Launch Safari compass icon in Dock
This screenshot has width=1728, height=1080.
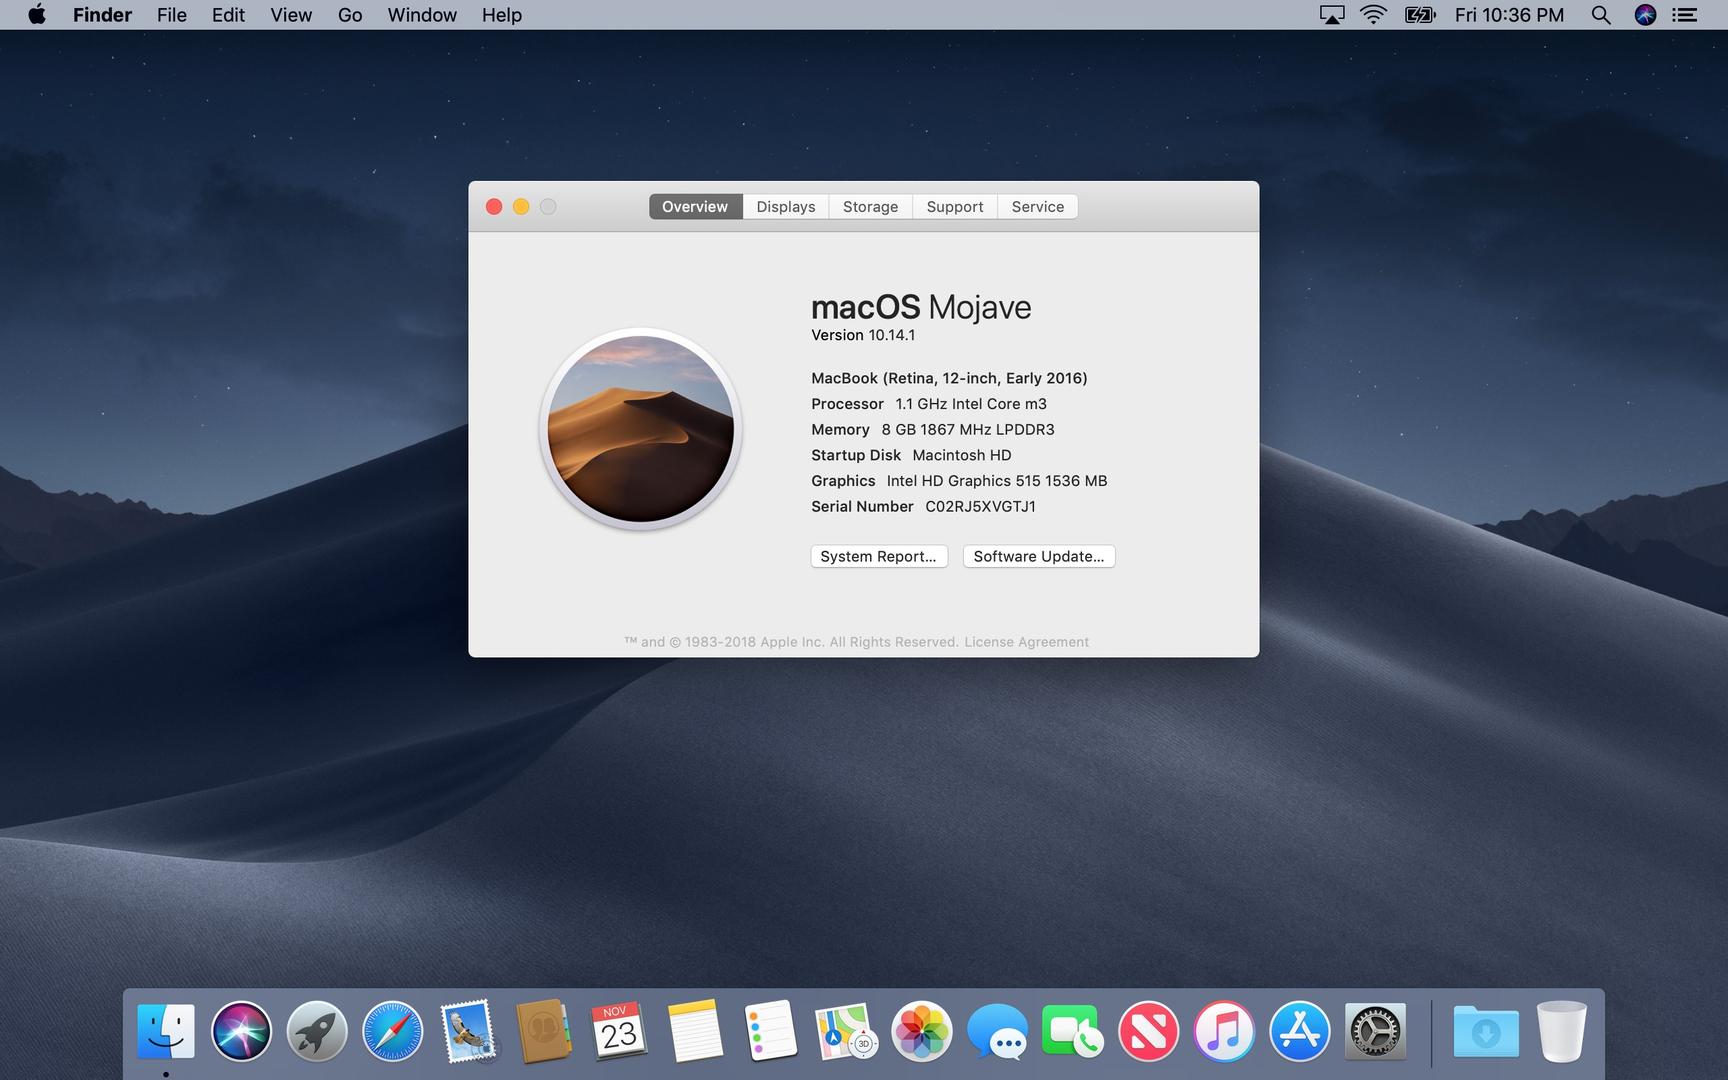(392, 1031)
